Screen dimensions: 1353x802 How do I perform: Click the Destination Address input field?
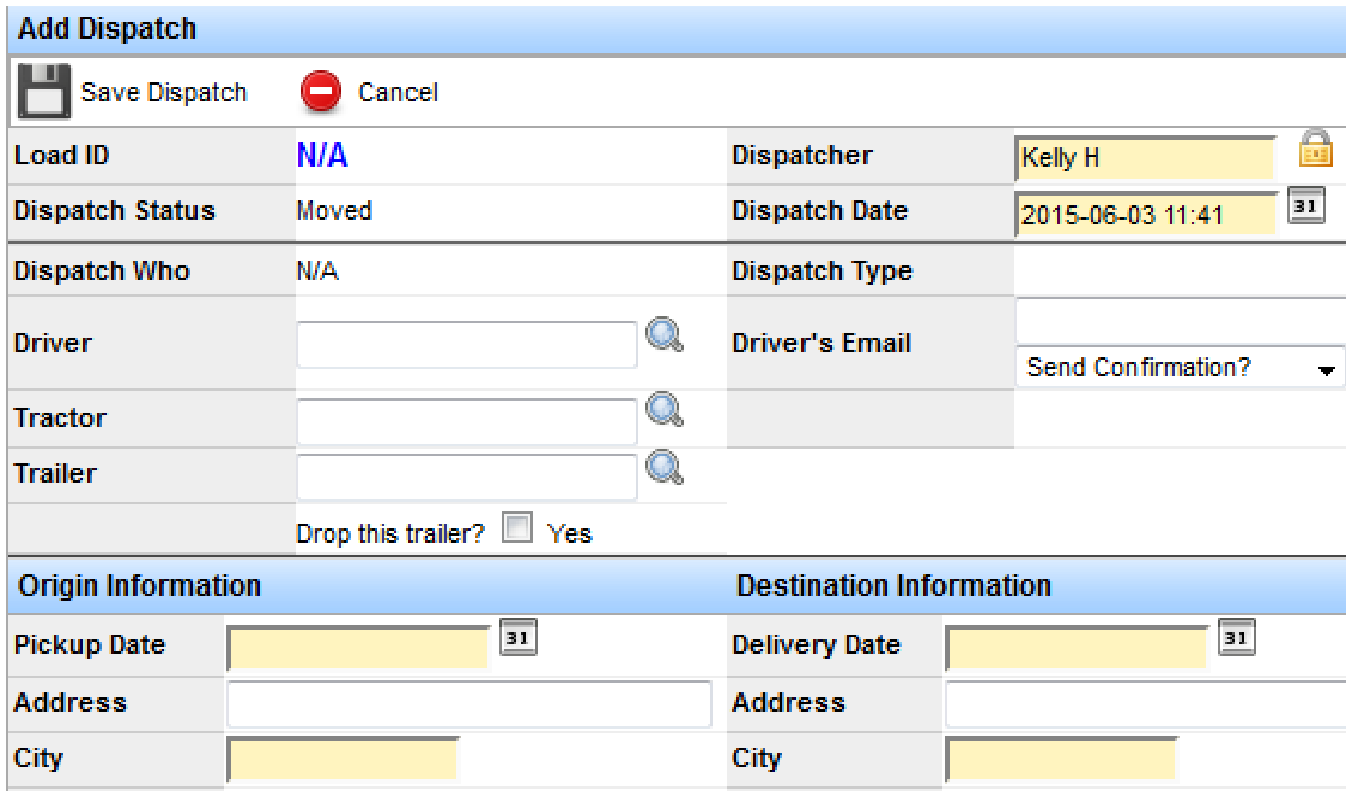click(1146, 704)
